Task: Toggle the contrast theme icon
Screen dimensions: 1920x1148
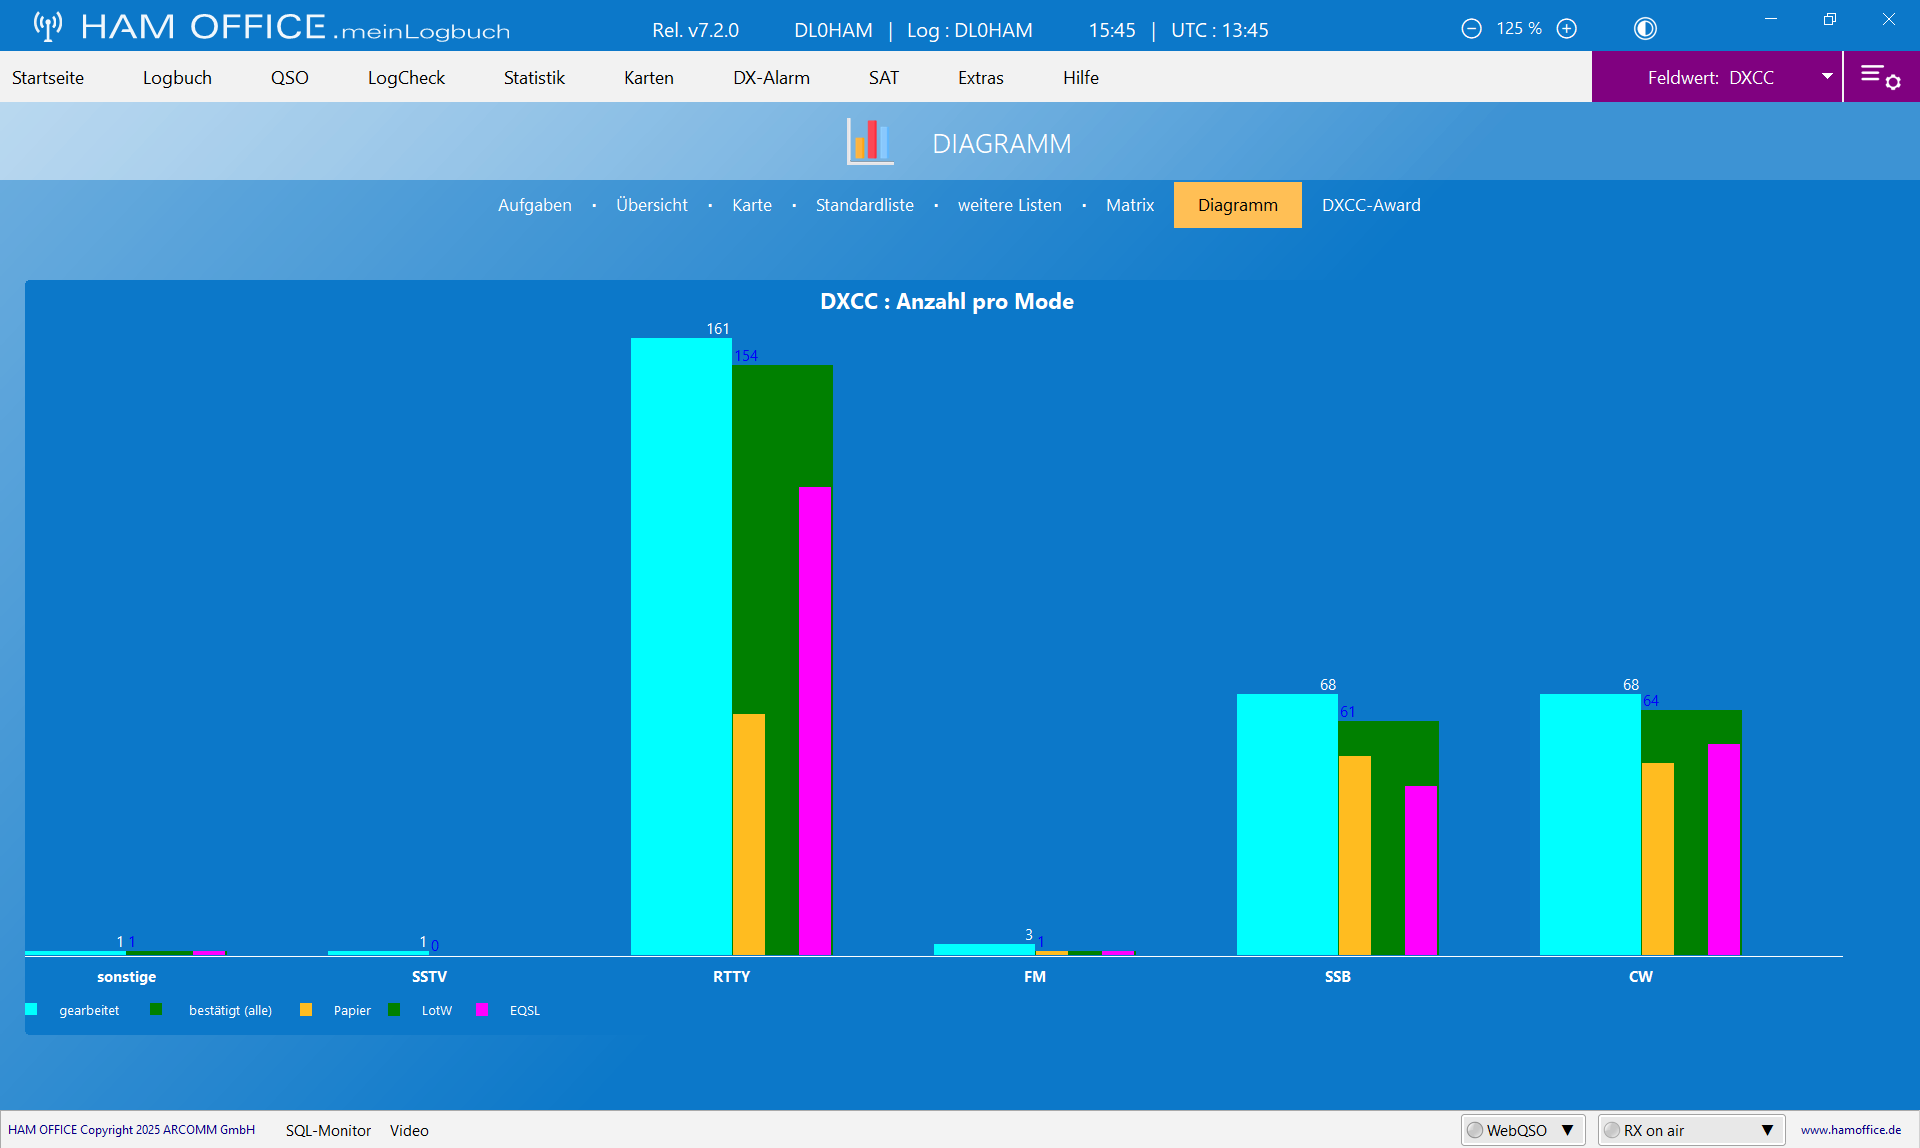Action: click(x=1645, y=29)
